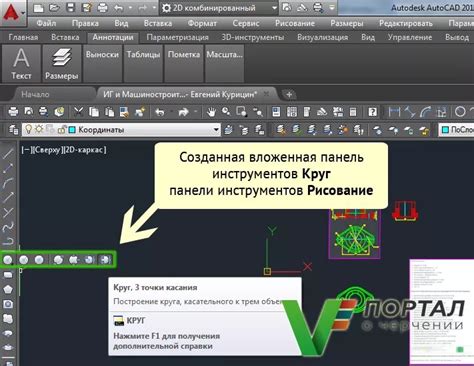
Task: Open the Размеры menu
Action: click(x=347, y=23)
